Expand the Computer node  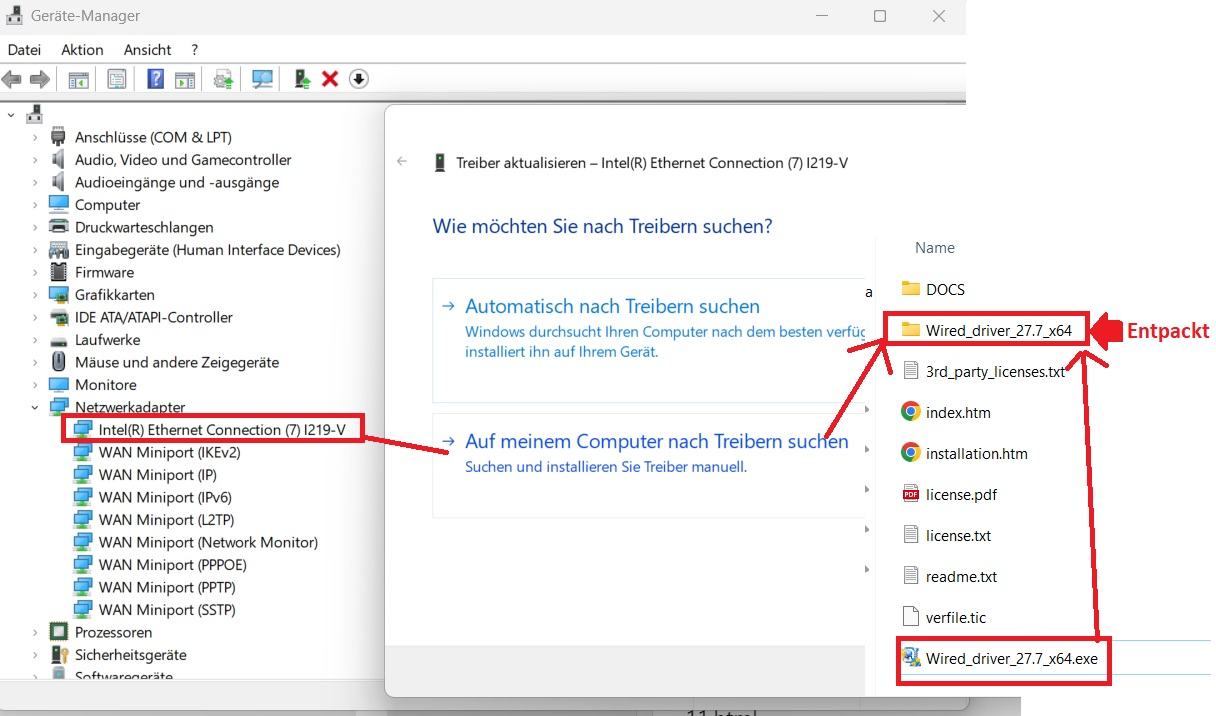35,205
